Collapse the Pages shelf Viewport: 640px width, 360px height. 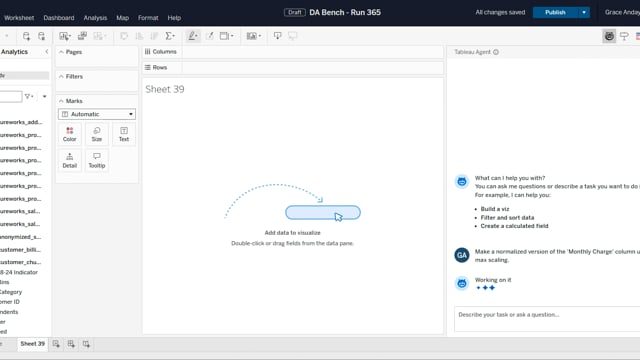(61, 52)
